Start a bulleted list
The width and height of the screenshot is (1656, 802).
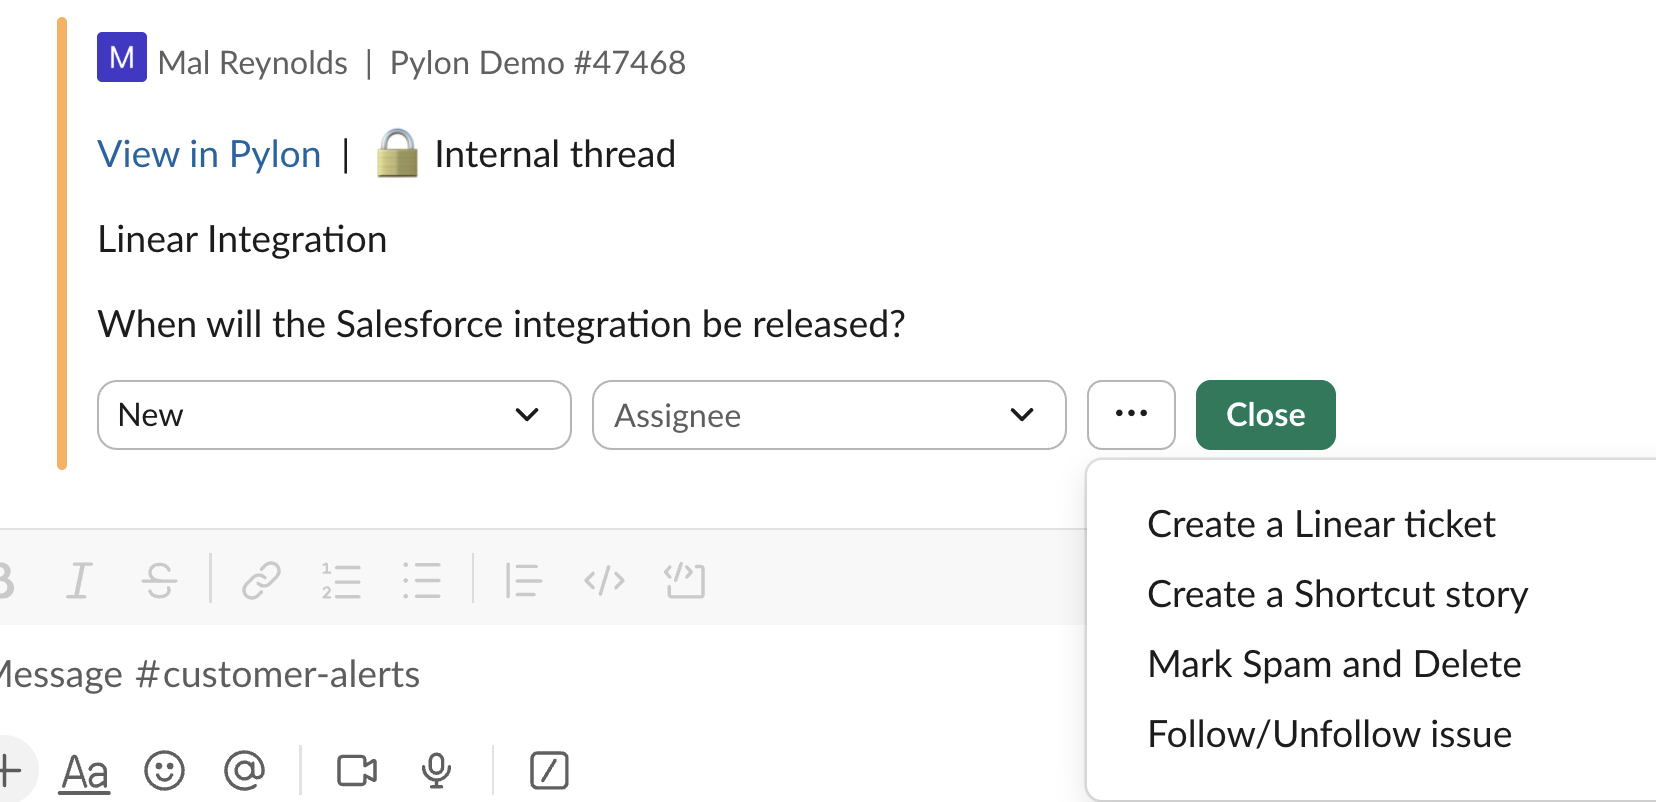pos(421,580)
